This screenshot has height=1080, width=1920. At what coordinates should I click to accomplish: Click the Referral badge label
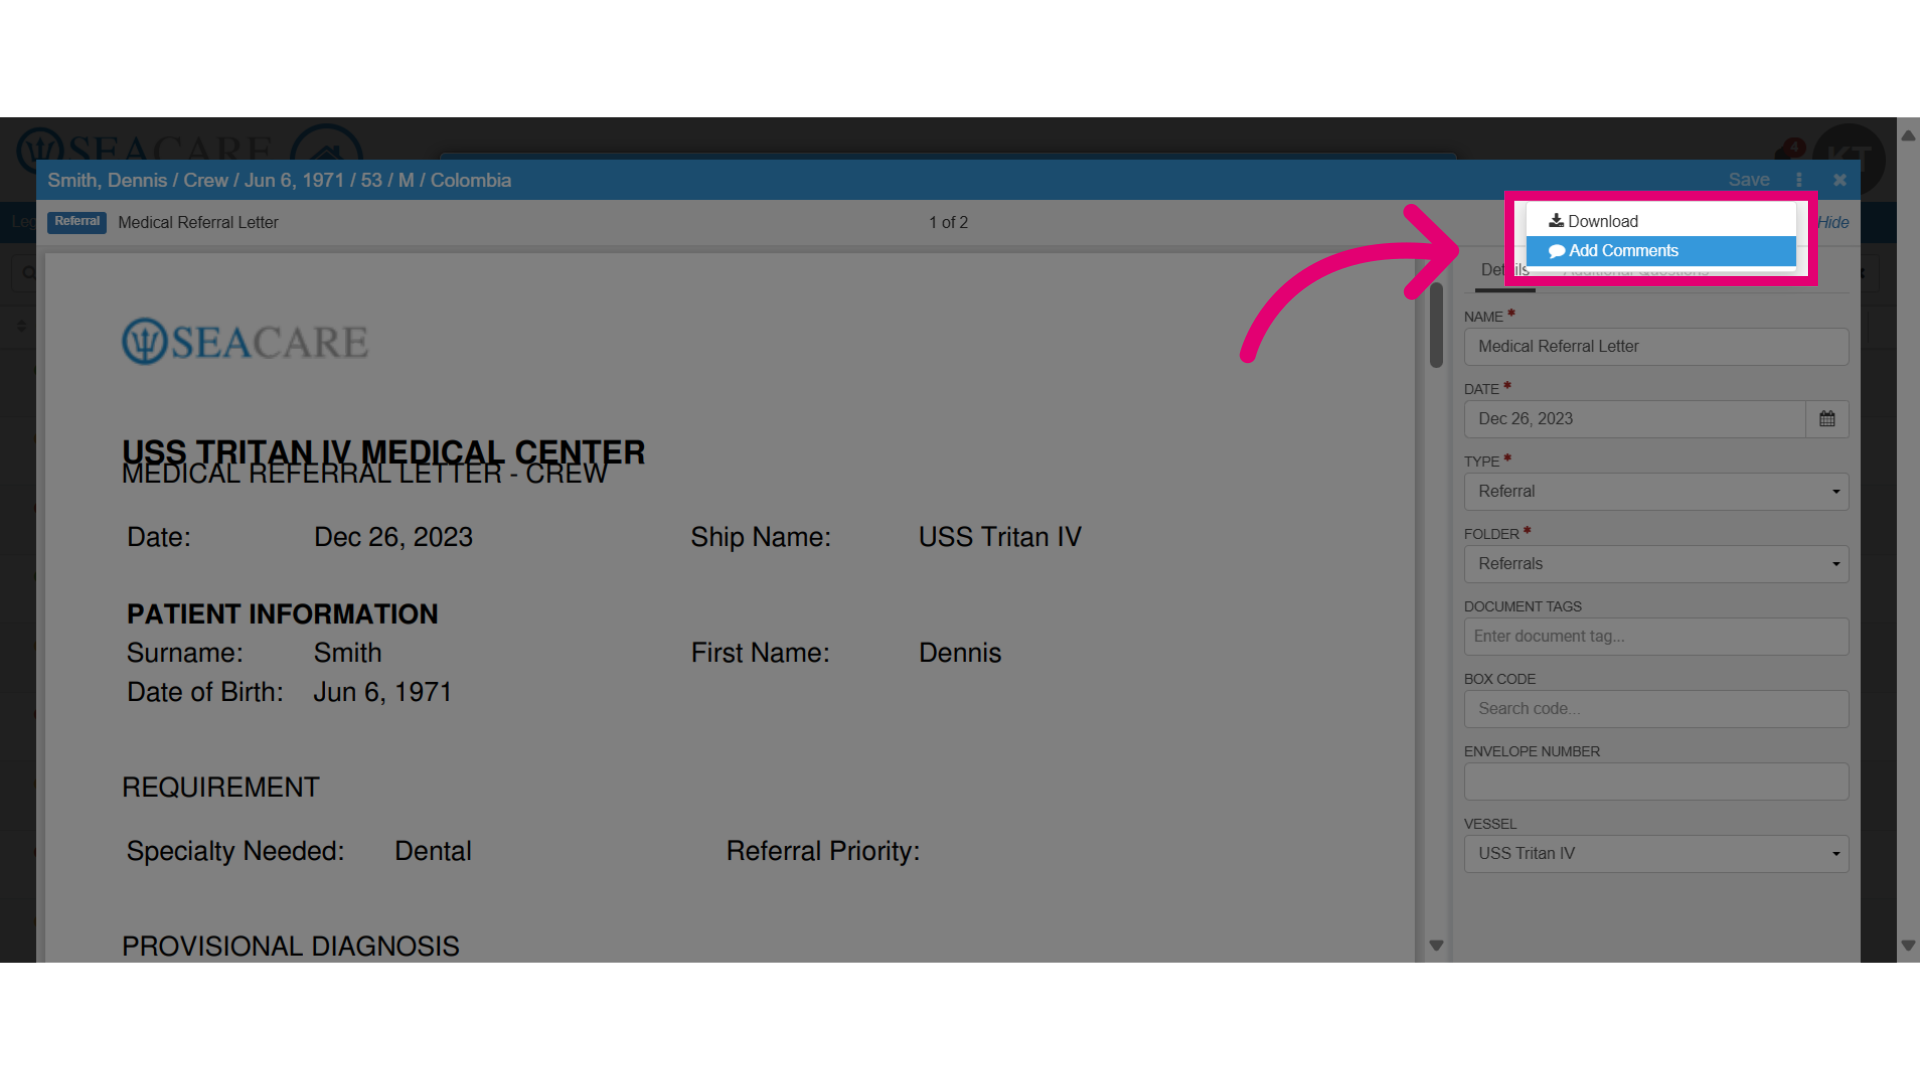pos(77,222)
